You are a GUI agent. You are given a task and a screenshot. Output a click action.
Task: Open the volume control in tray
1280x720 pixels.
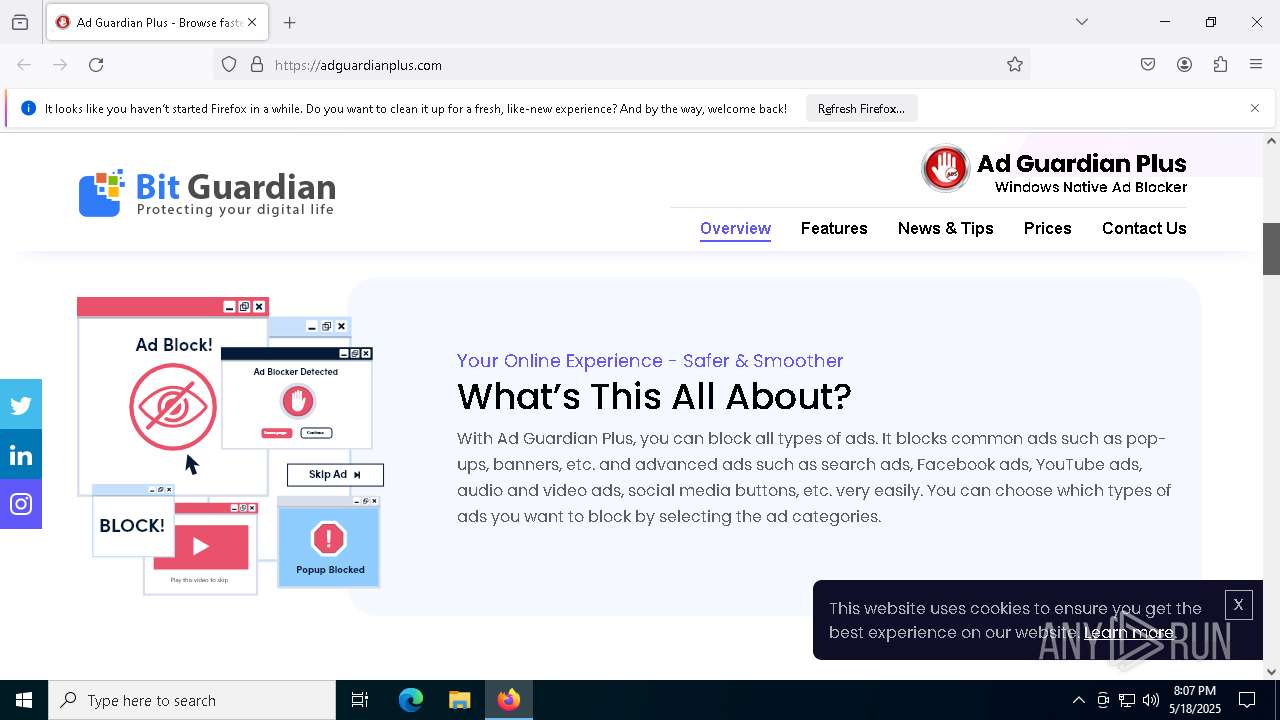coord(1151,700)
